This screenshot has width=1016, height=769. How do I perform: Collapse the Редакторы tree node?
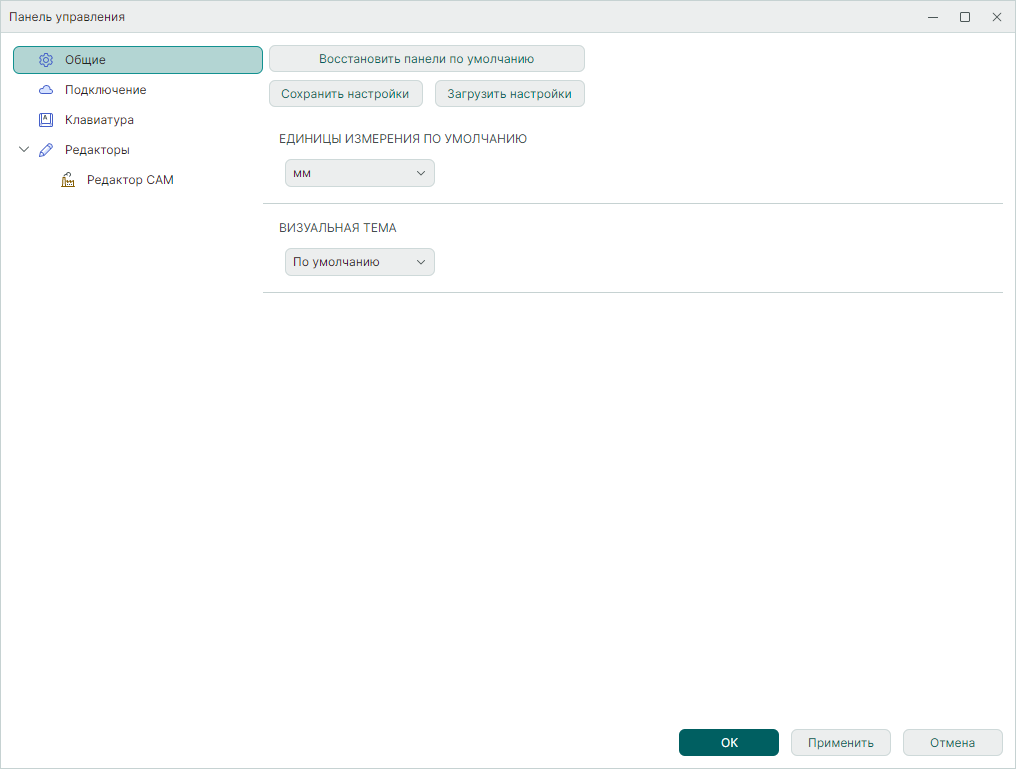tap(24, 150)
